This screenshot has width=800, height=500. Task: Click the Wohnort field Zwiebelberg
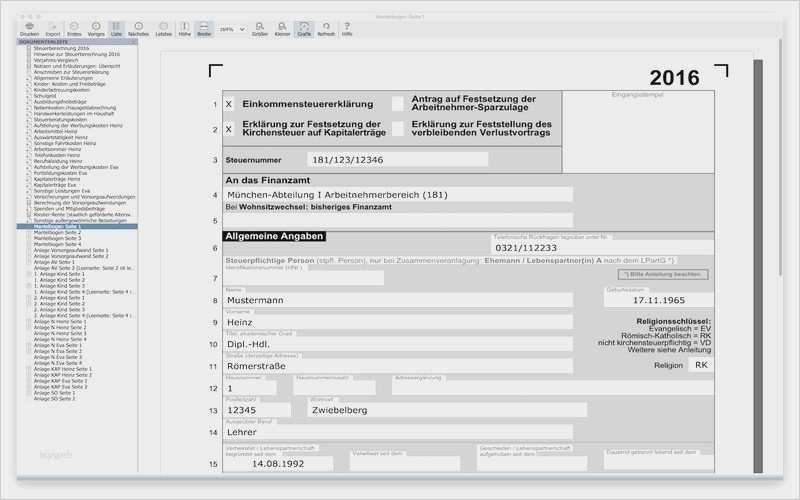[x=447, y=410]
